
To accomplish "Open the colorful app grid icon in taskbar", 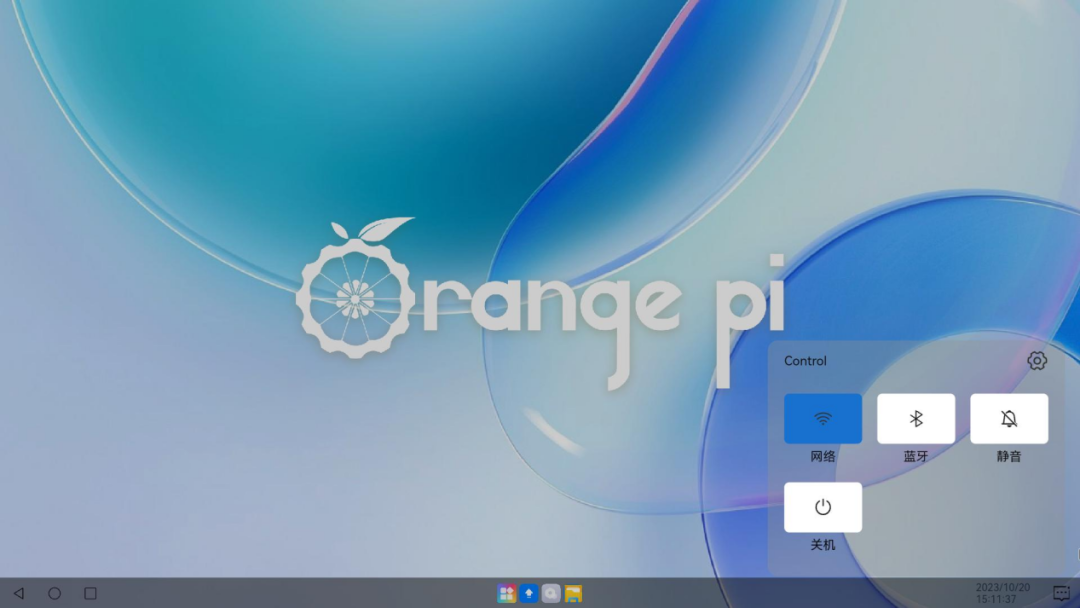I will (x=506, y=593).
